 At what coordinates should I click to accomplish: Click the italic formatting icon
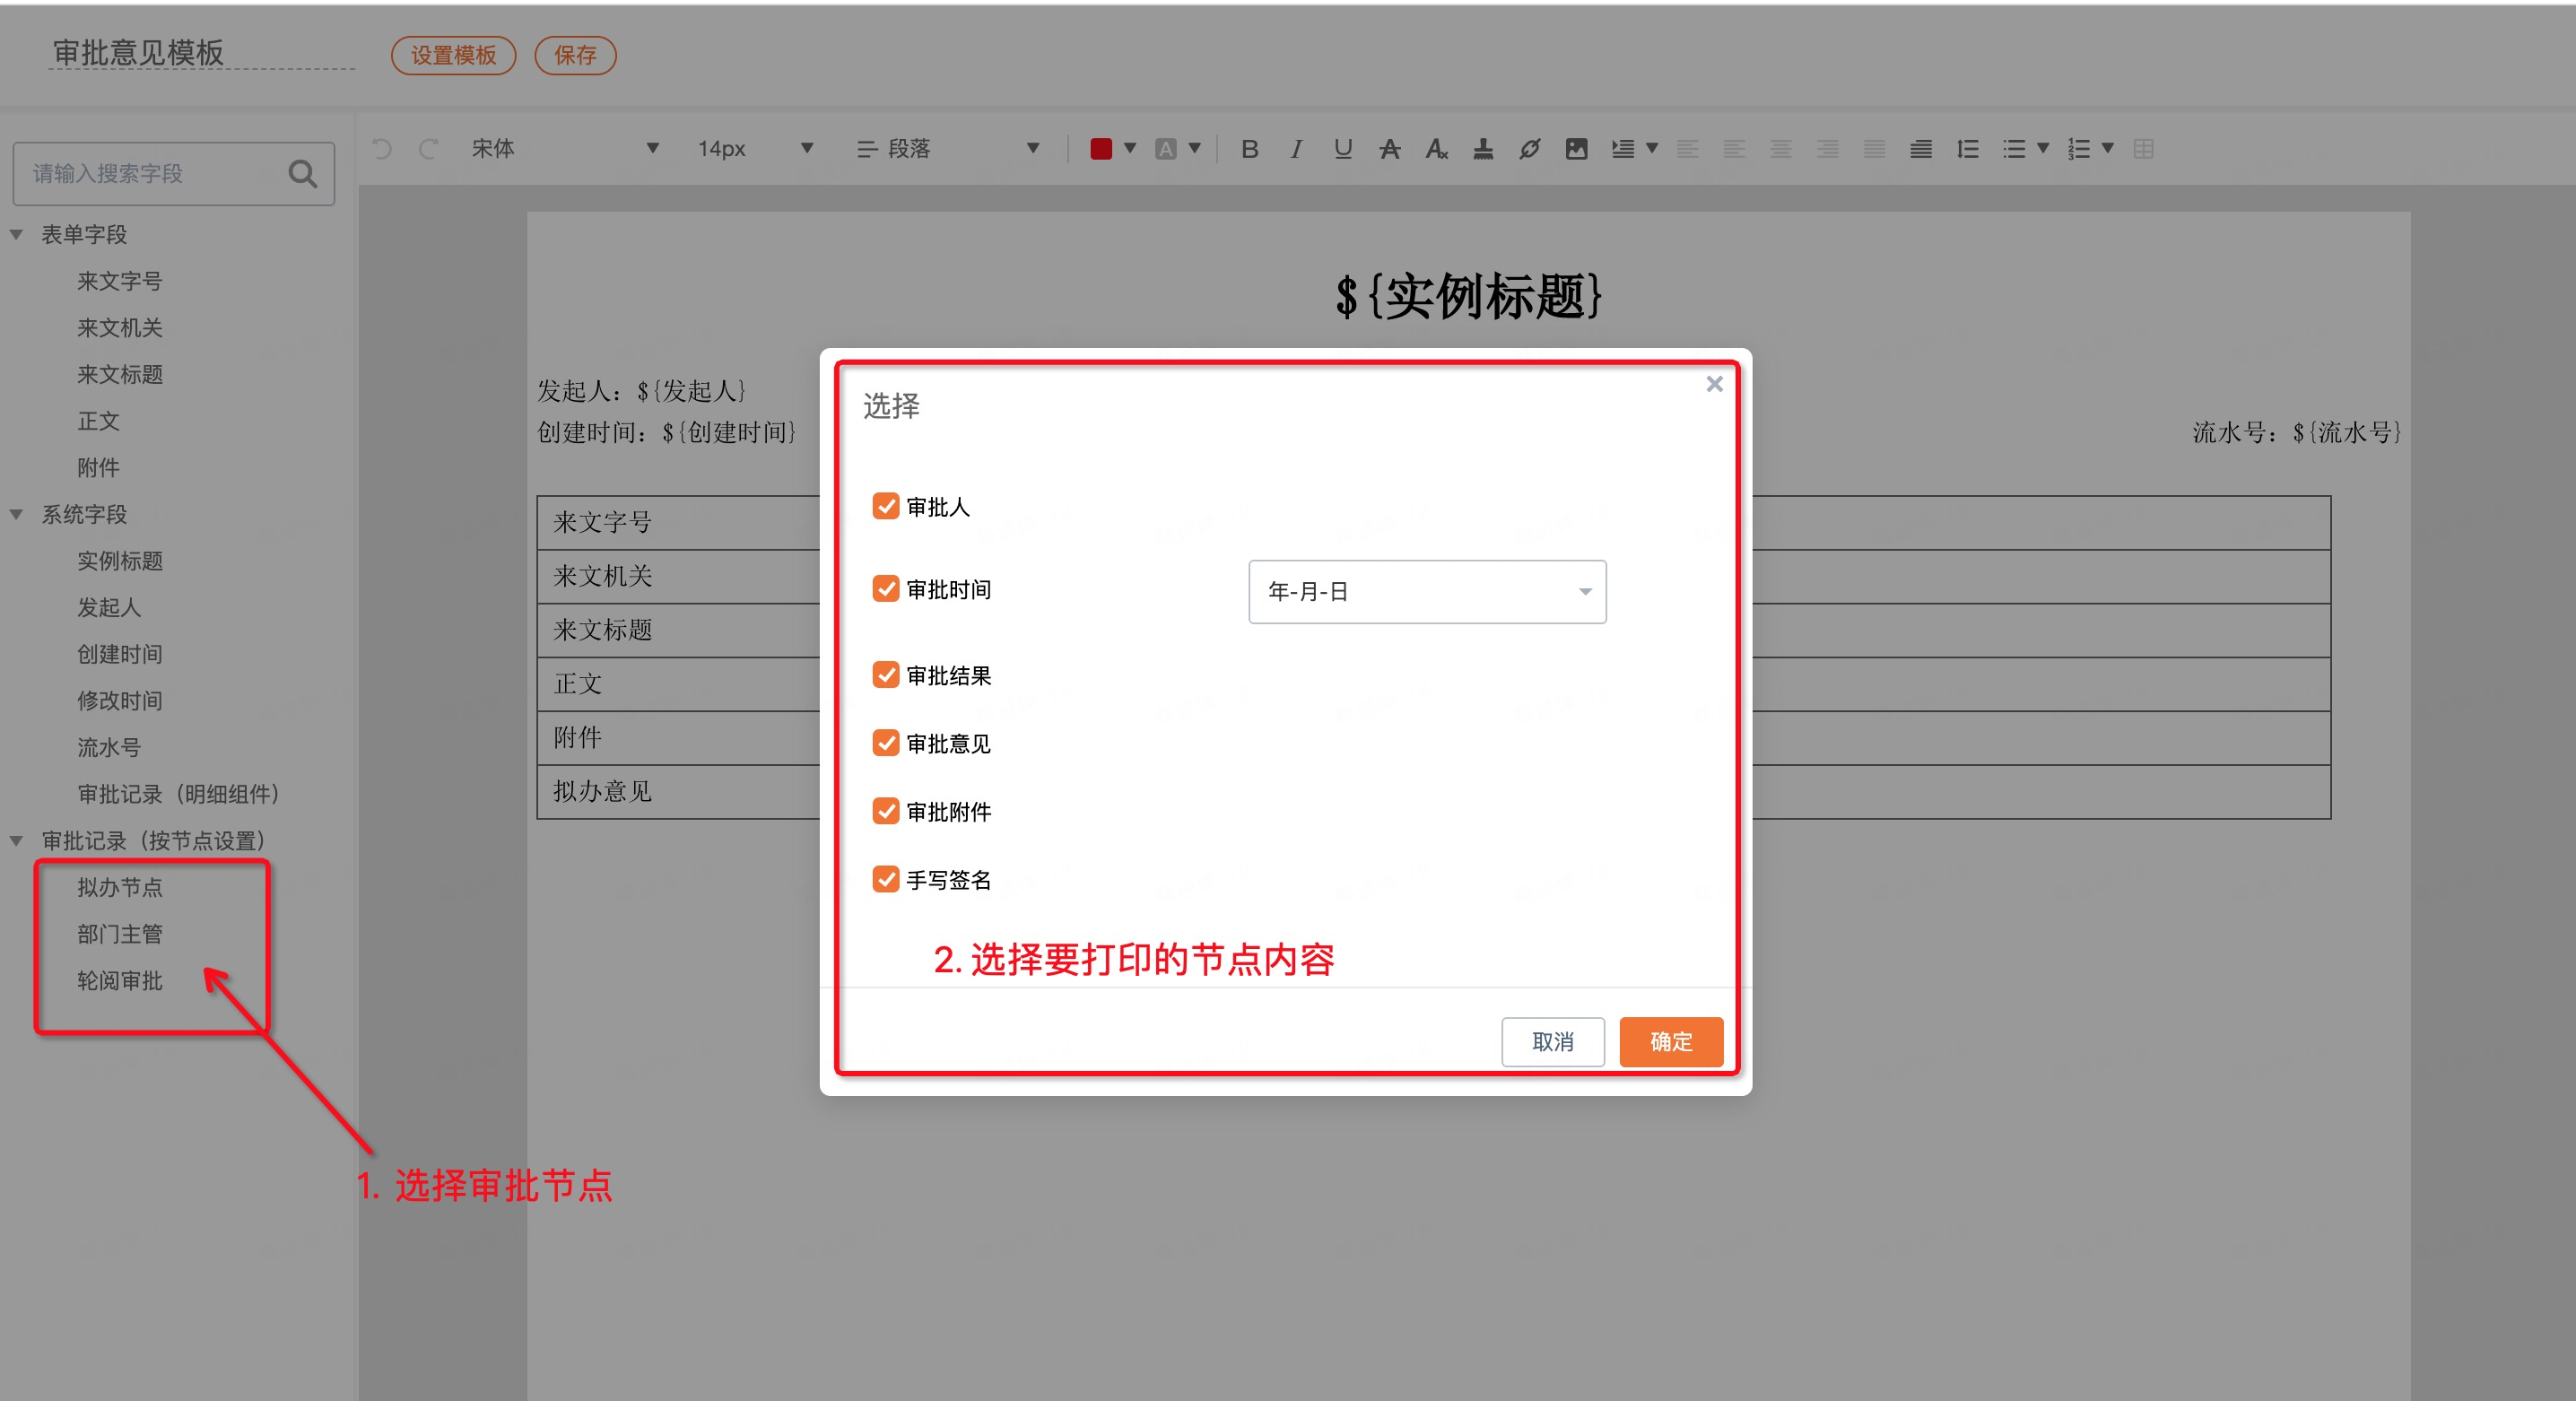click(x=1296, y=149)
